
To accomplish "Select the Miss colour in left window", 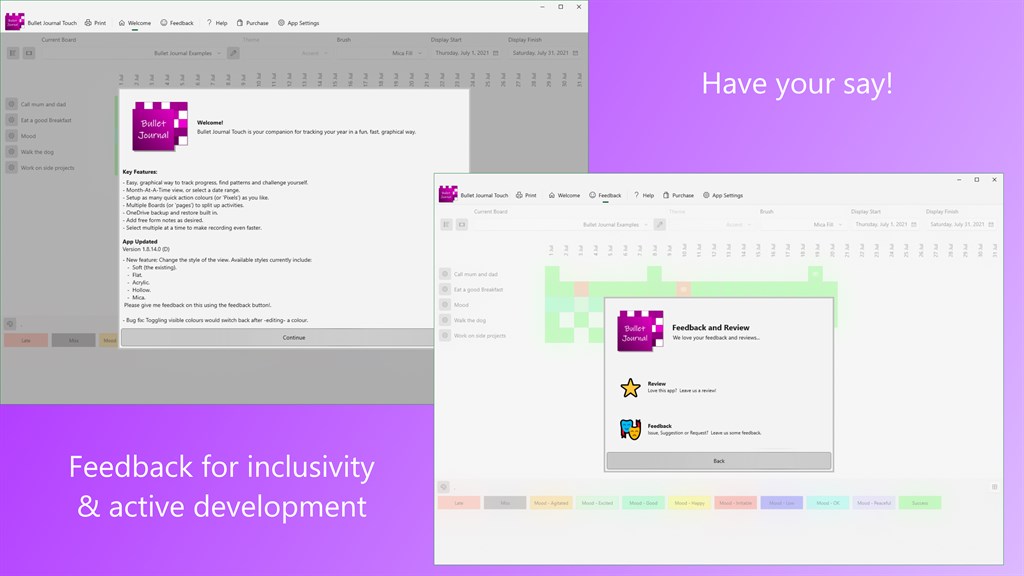I will [x=73, y=340].
